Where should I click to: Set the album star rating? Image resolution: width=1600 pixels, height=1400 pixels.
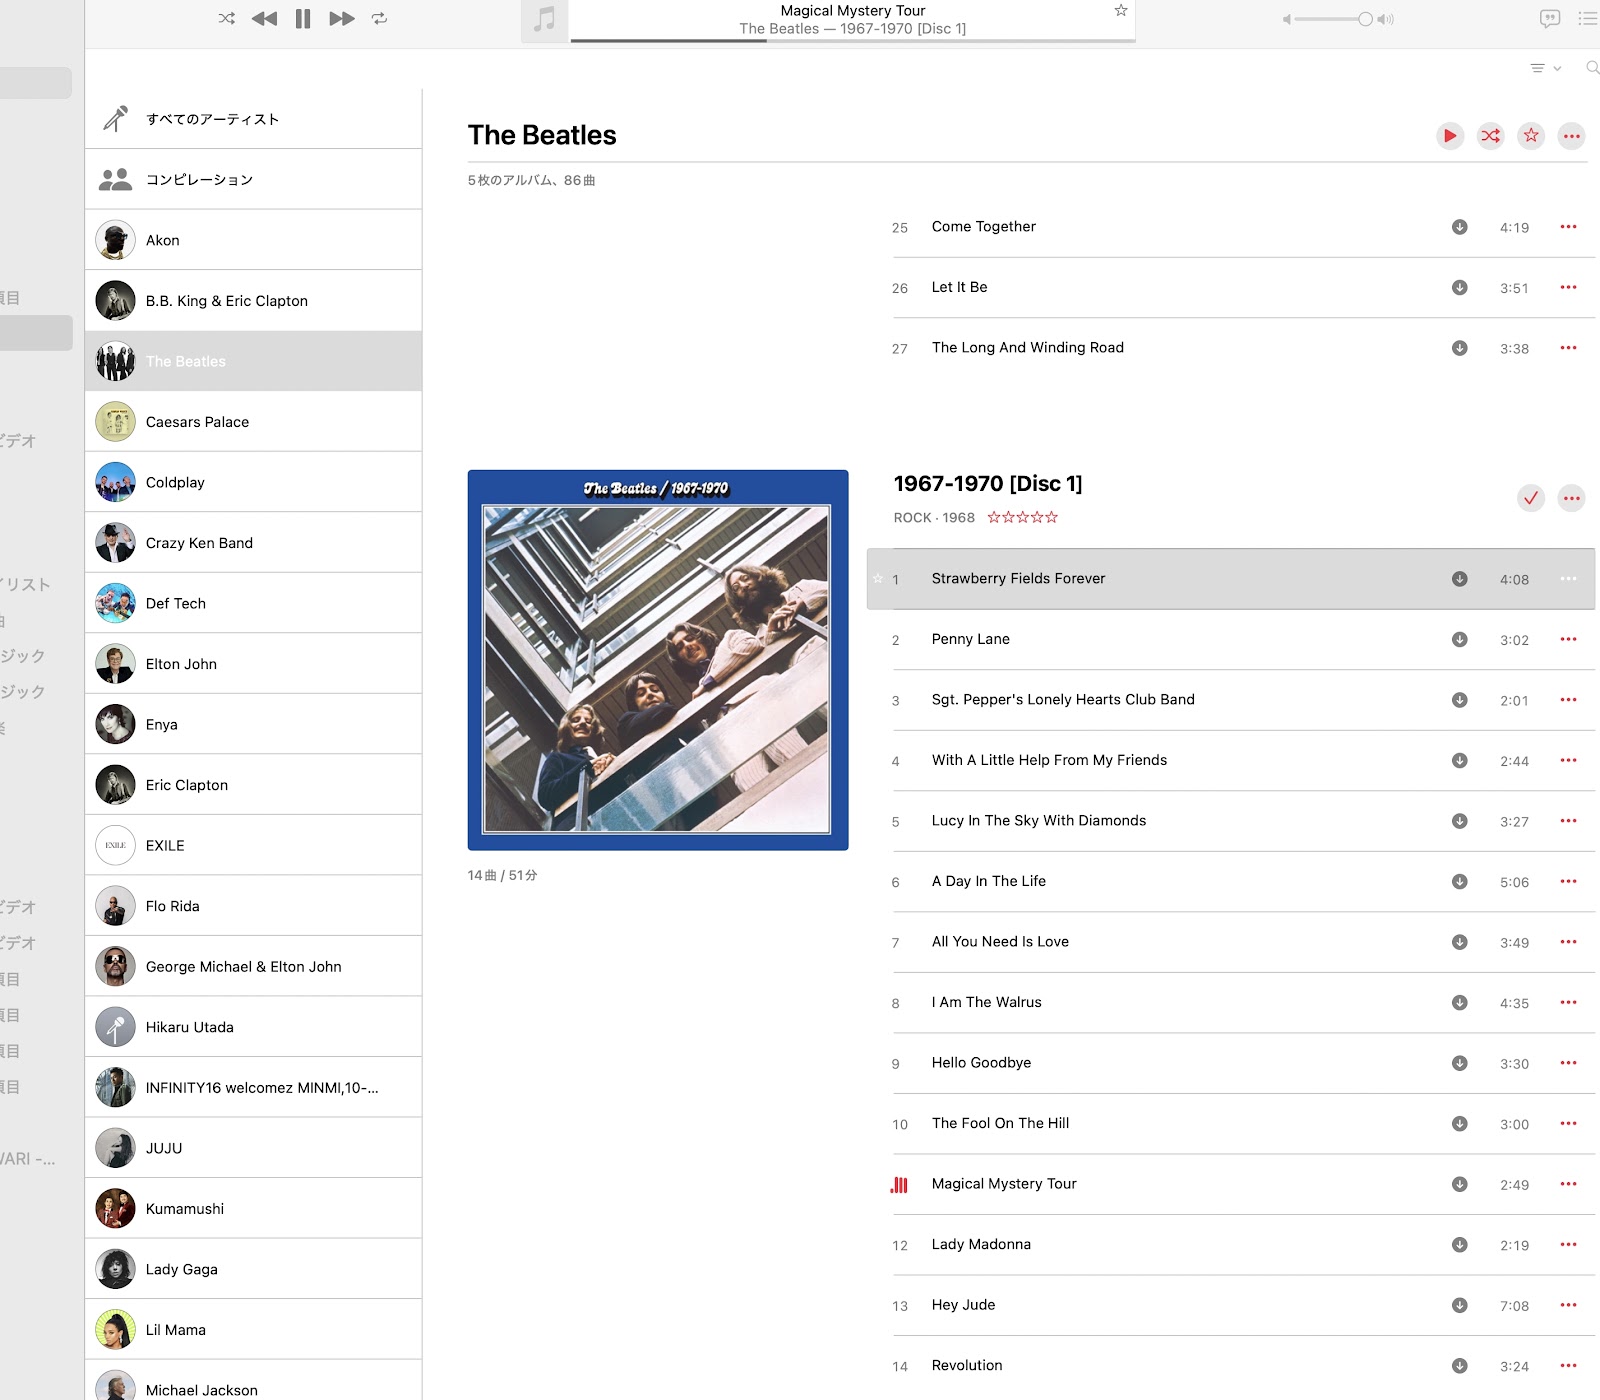click(x=1022, y=517)
